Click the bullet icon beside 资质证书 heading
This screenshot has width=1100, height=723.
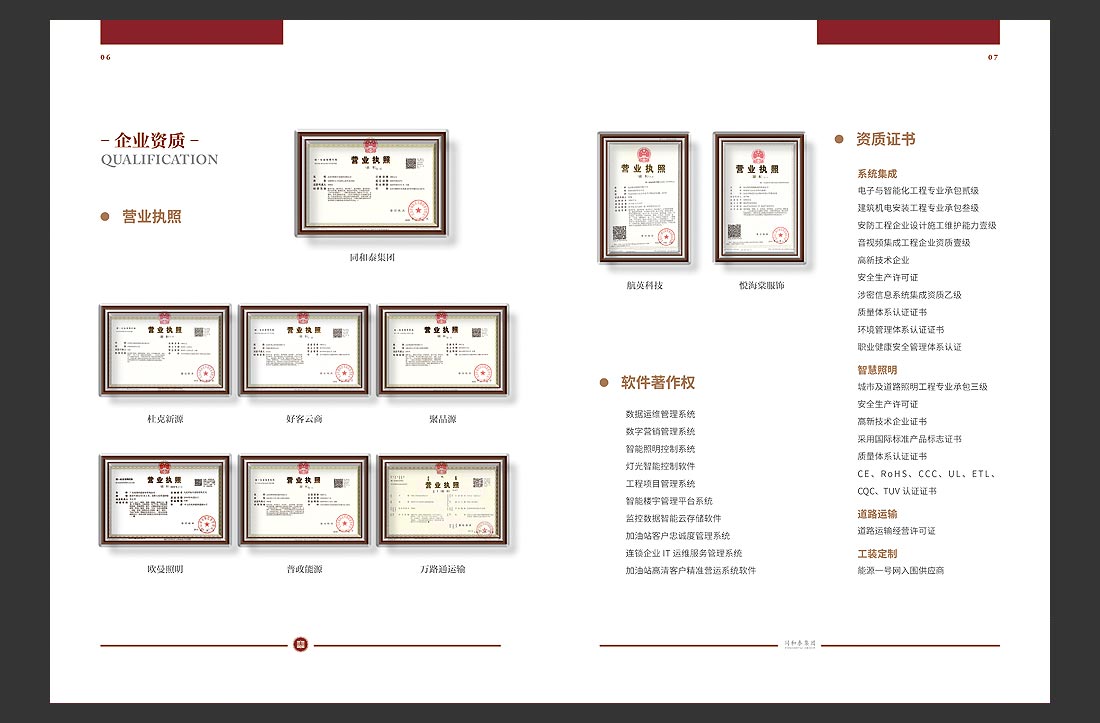[840, 140]
